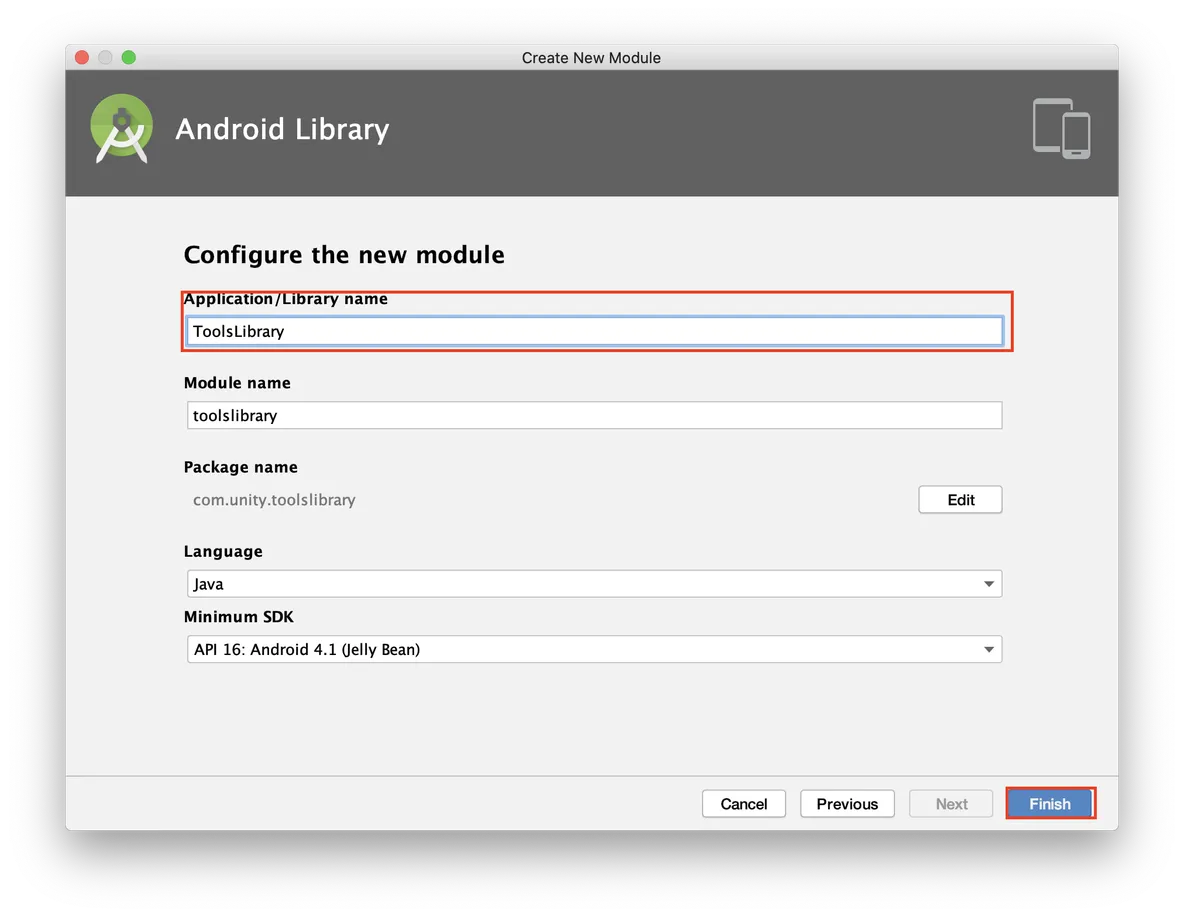Click the Language label

224,552
